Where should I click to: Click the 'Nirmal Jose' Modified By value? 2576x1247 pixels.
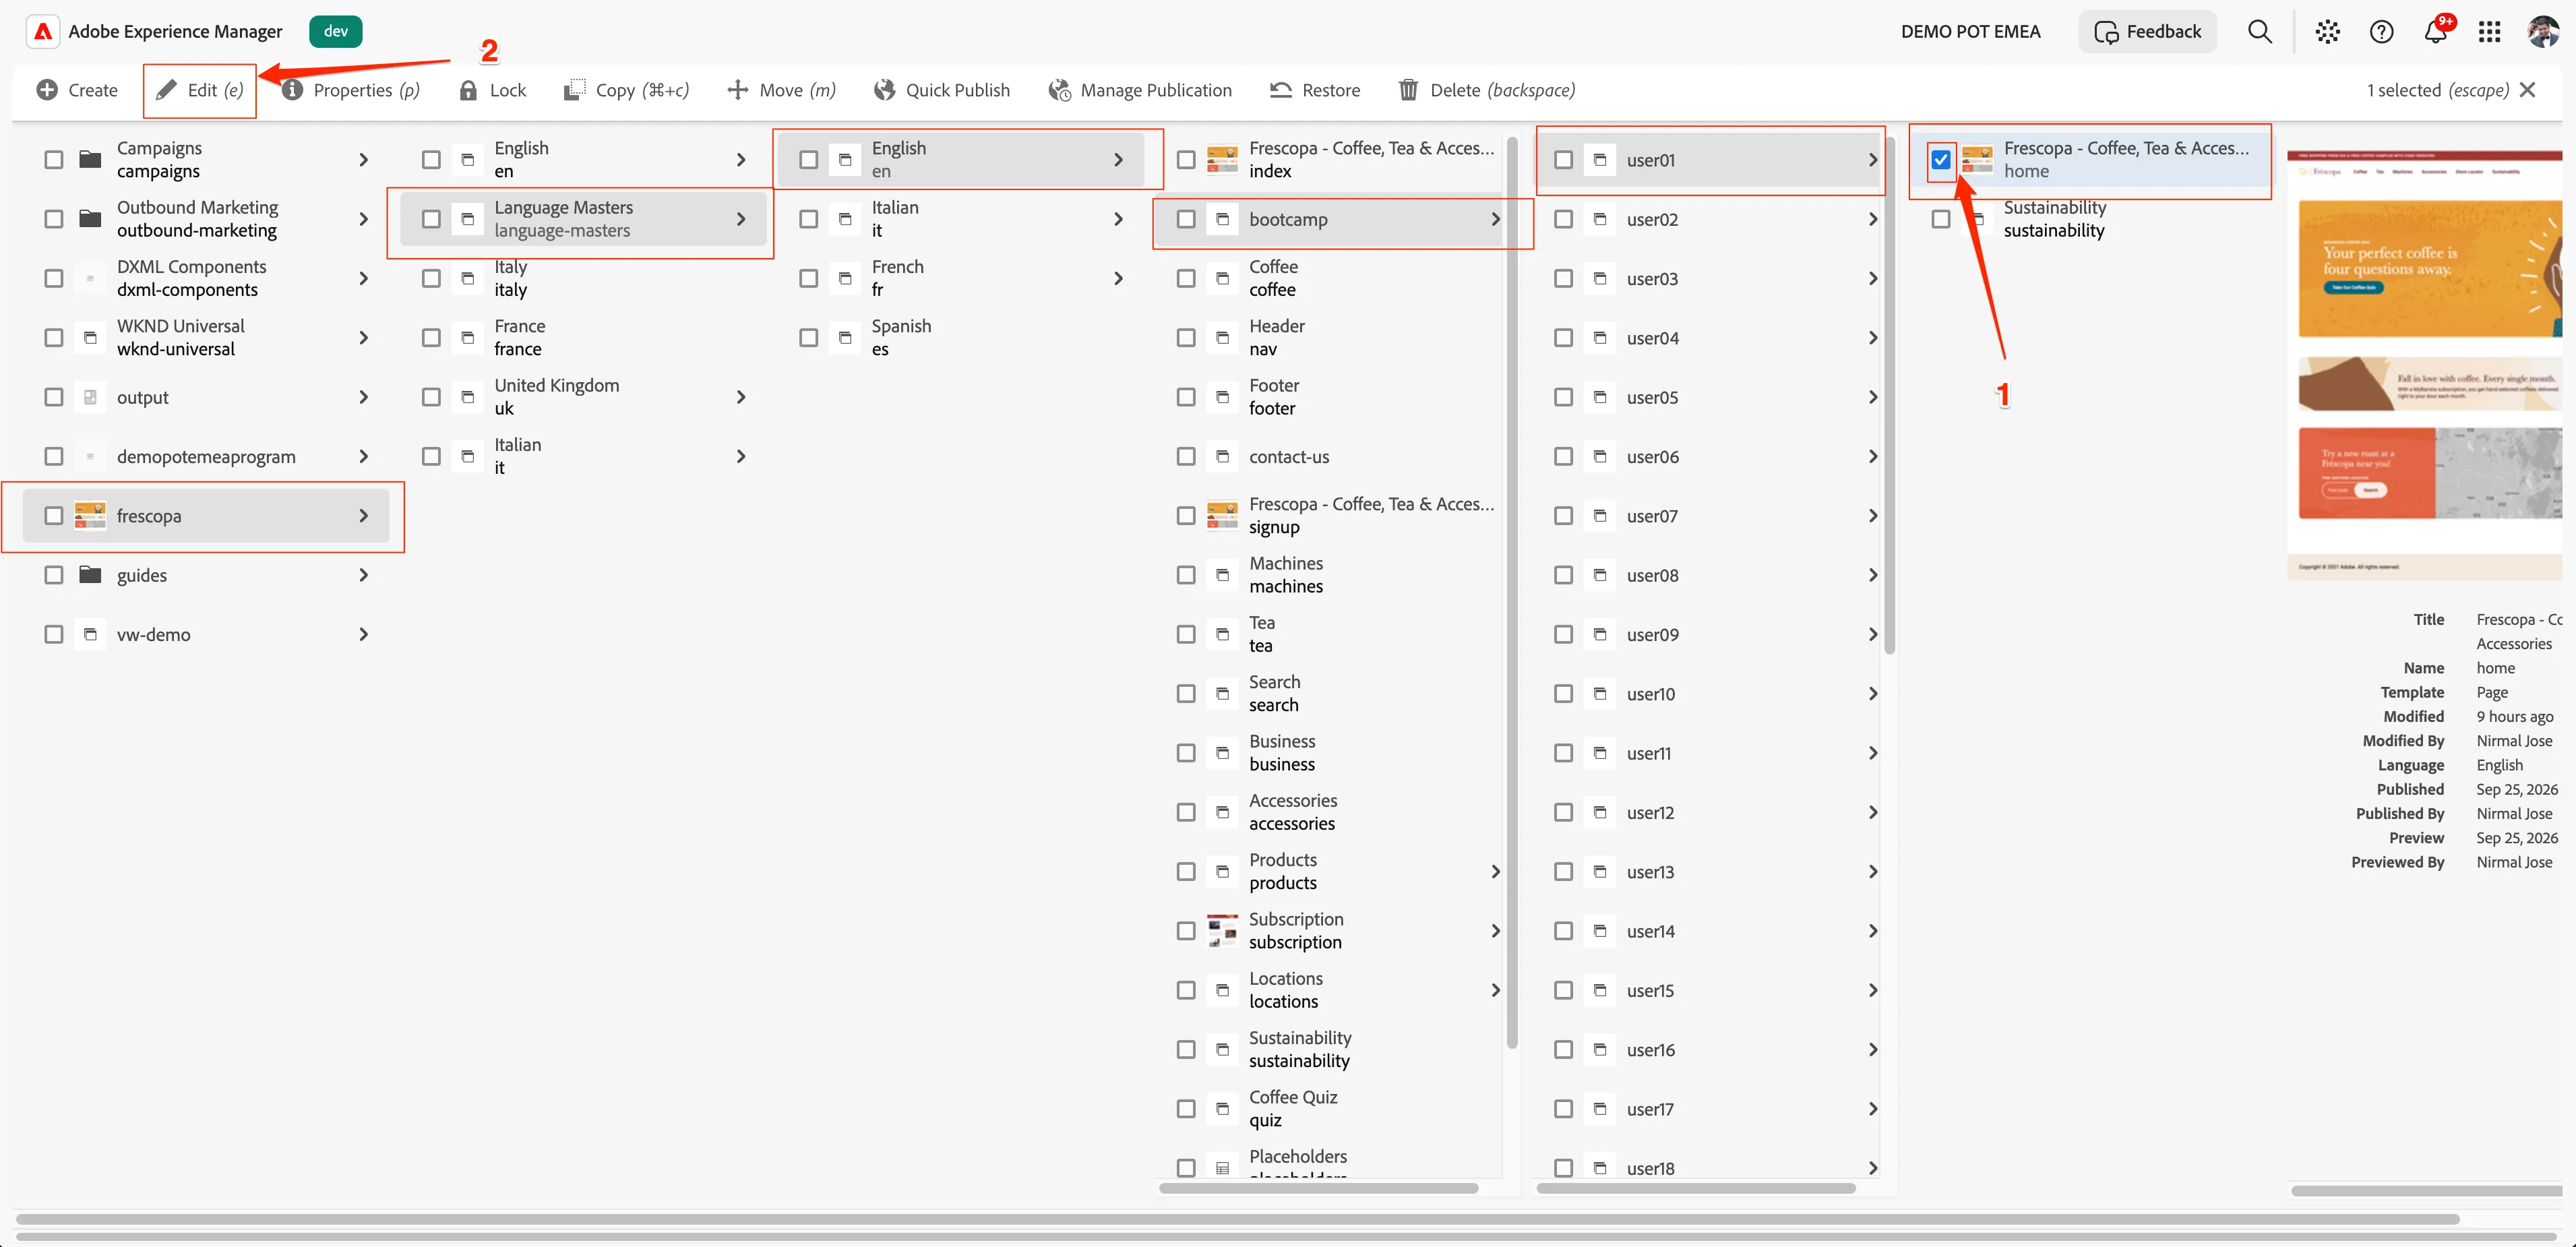pos(2514,740)
